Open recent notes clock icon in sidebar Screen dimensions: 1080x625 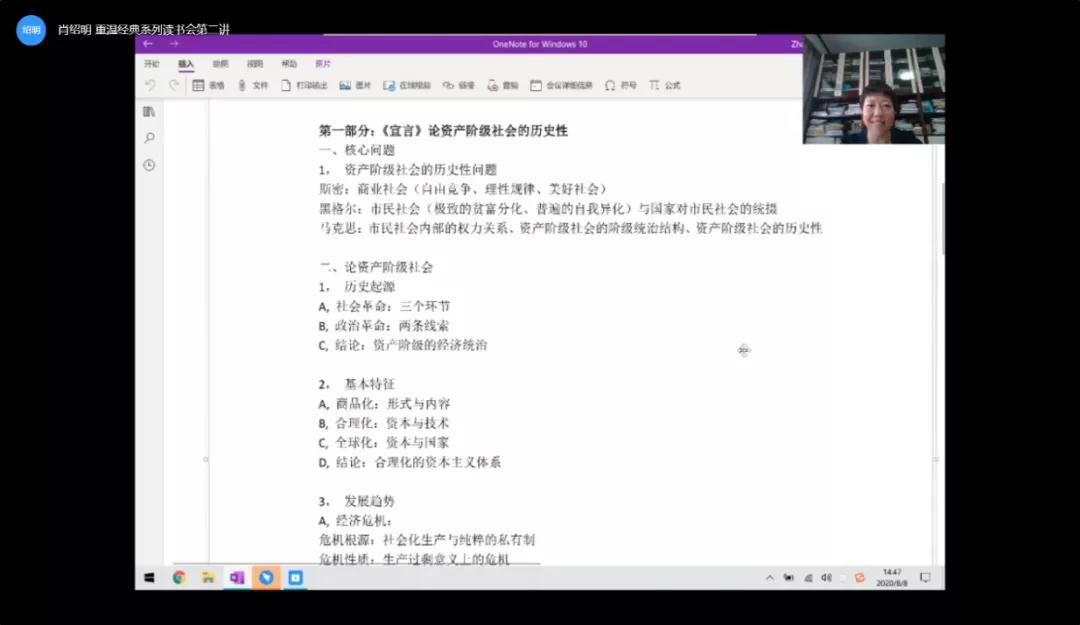(149, 165)
